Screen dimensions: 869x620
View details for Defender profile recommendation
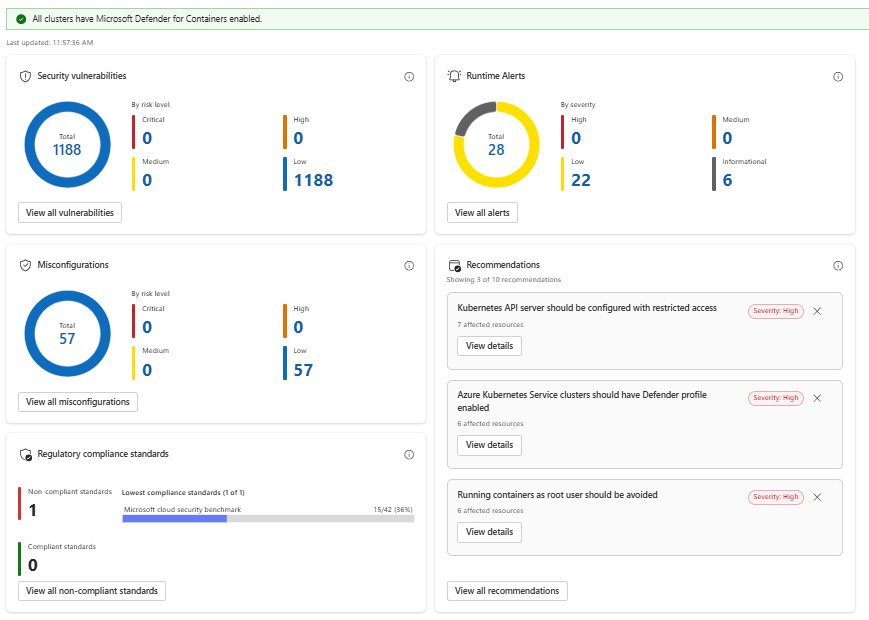(x=489, y=445)
